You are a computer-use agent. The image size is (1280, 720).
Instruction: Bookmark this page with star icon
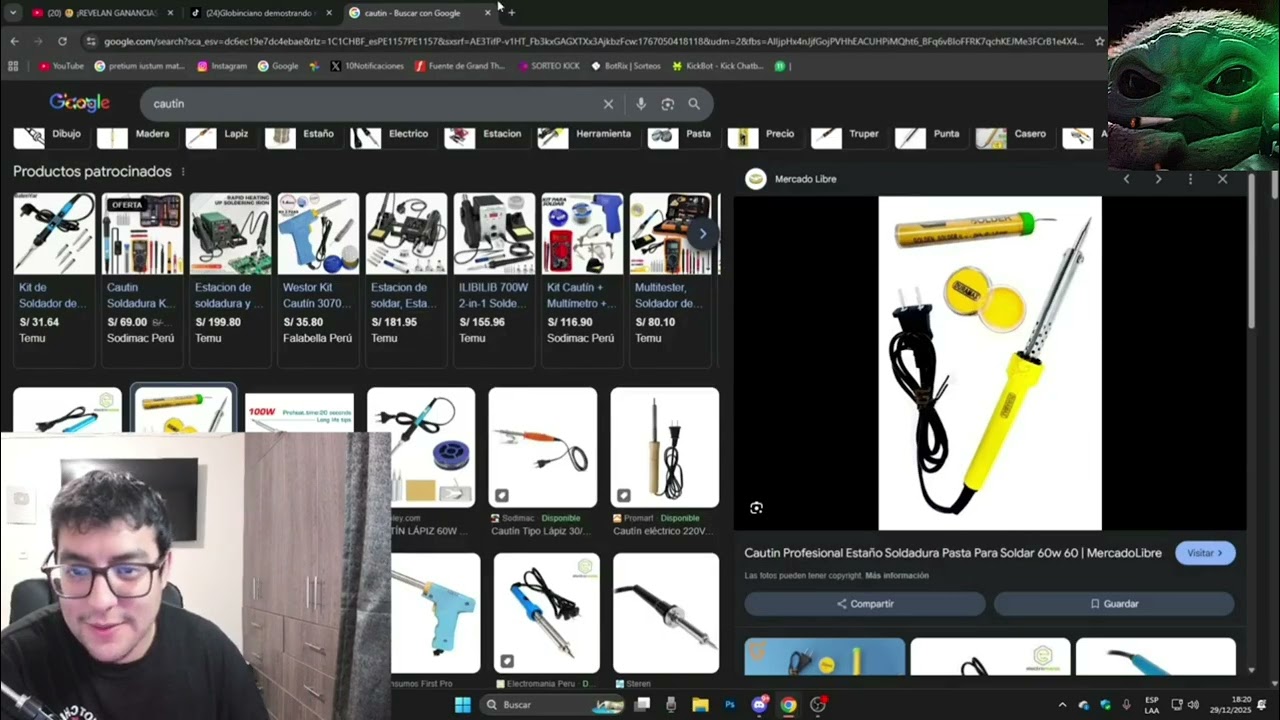click(x=1100, y=41)
